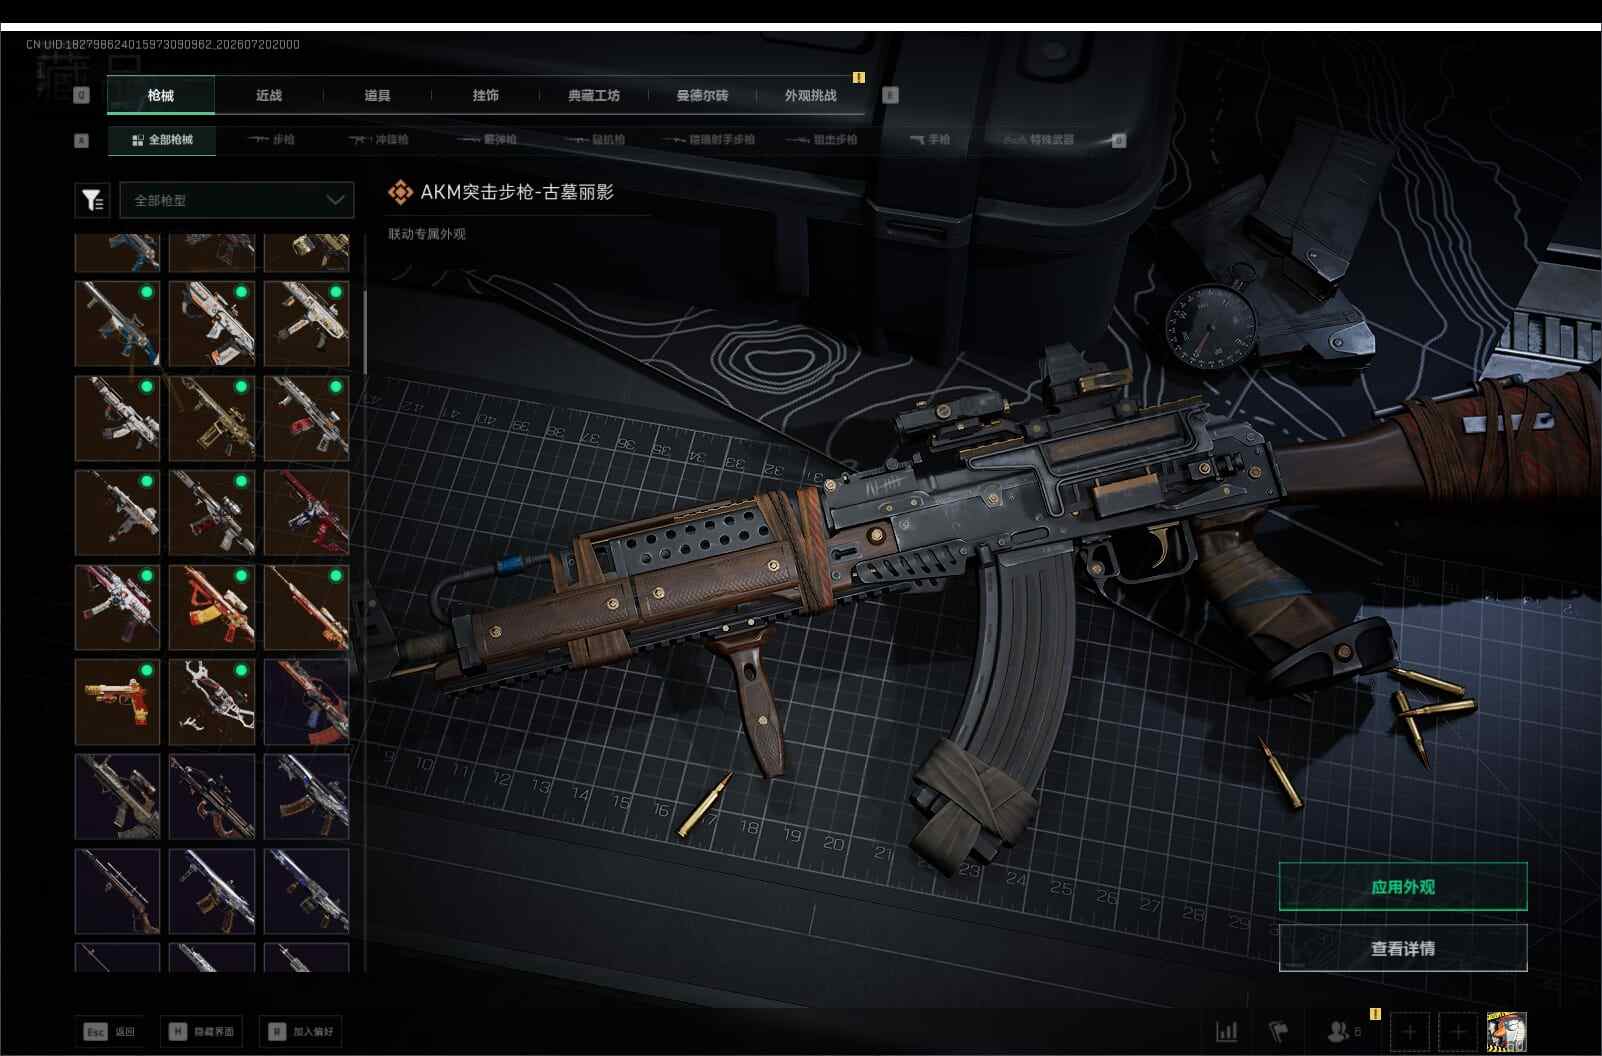Switch to the 近战 melee tab
The image size is (1602, 1056).
point(269,96)
